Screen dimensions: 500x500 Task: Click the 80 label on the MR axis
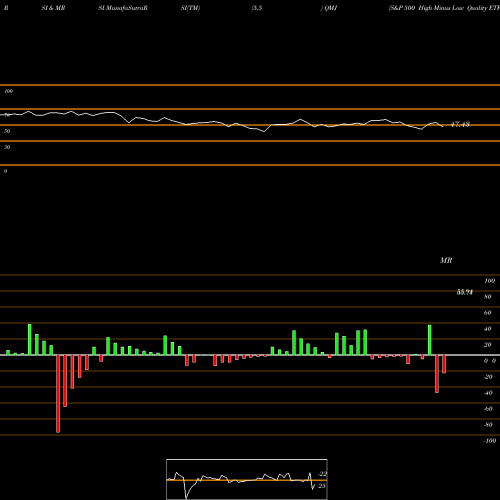tap(487, 297)
